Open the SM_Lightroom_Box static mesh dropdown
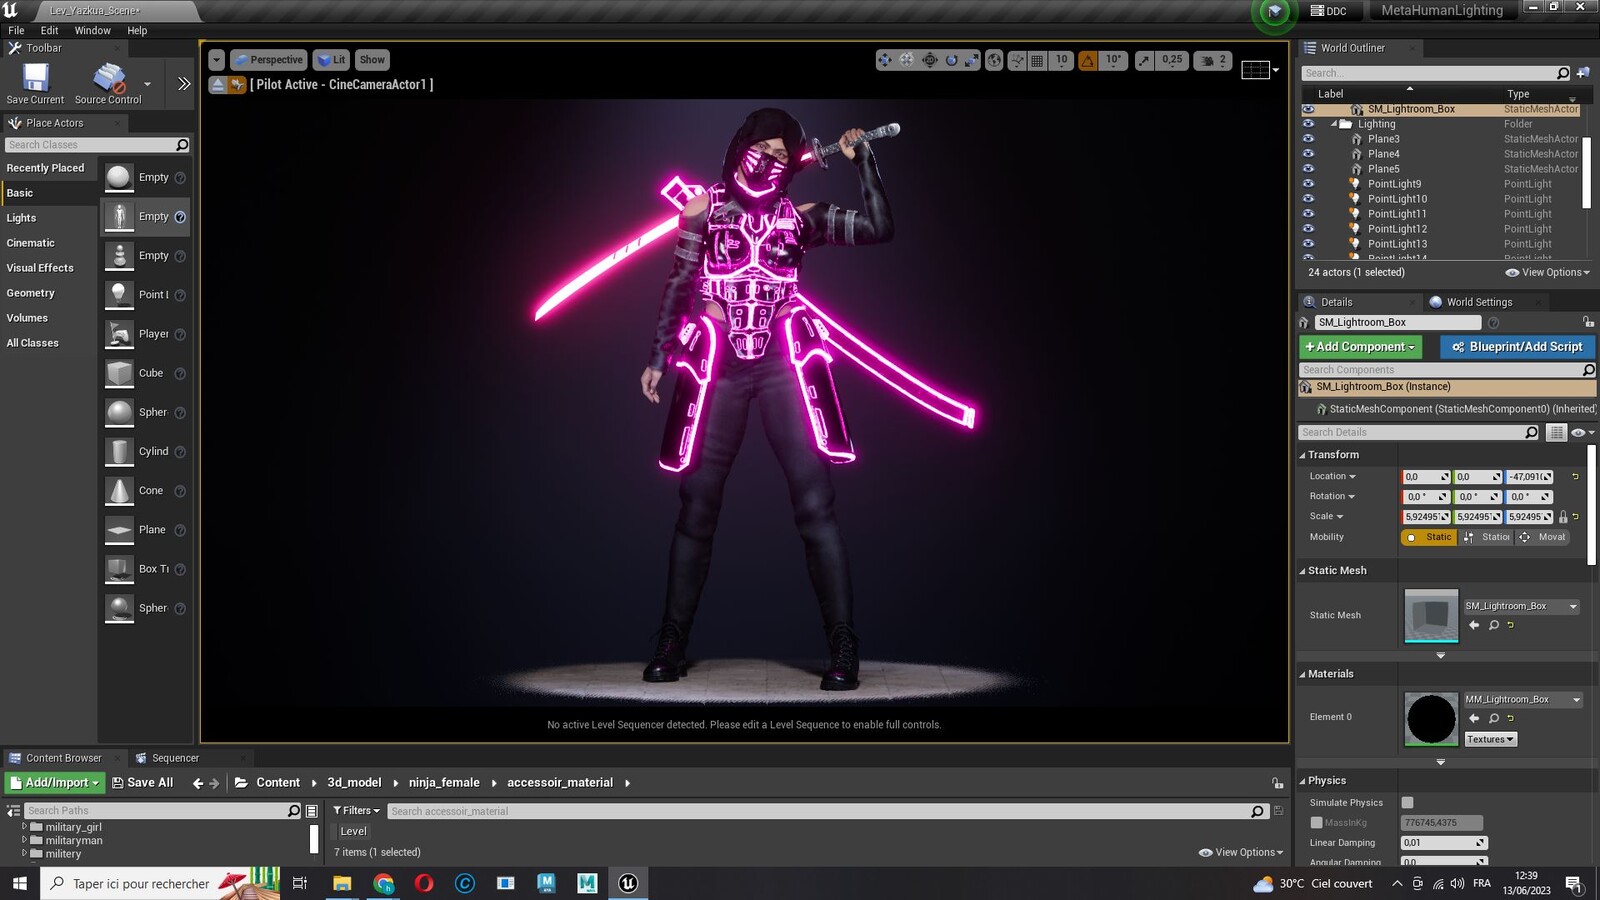 [x=1522, y=607]
